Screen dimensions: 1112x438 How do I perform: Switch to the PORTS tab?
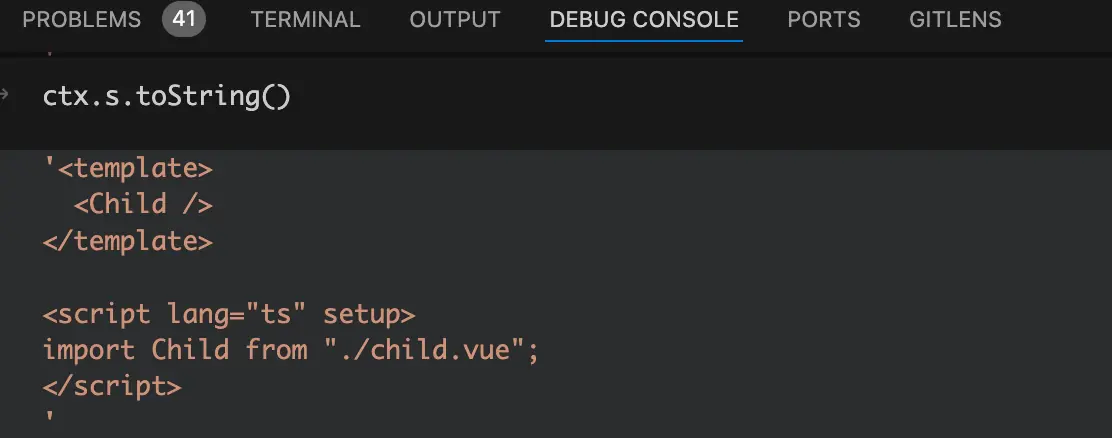[824, 20]
